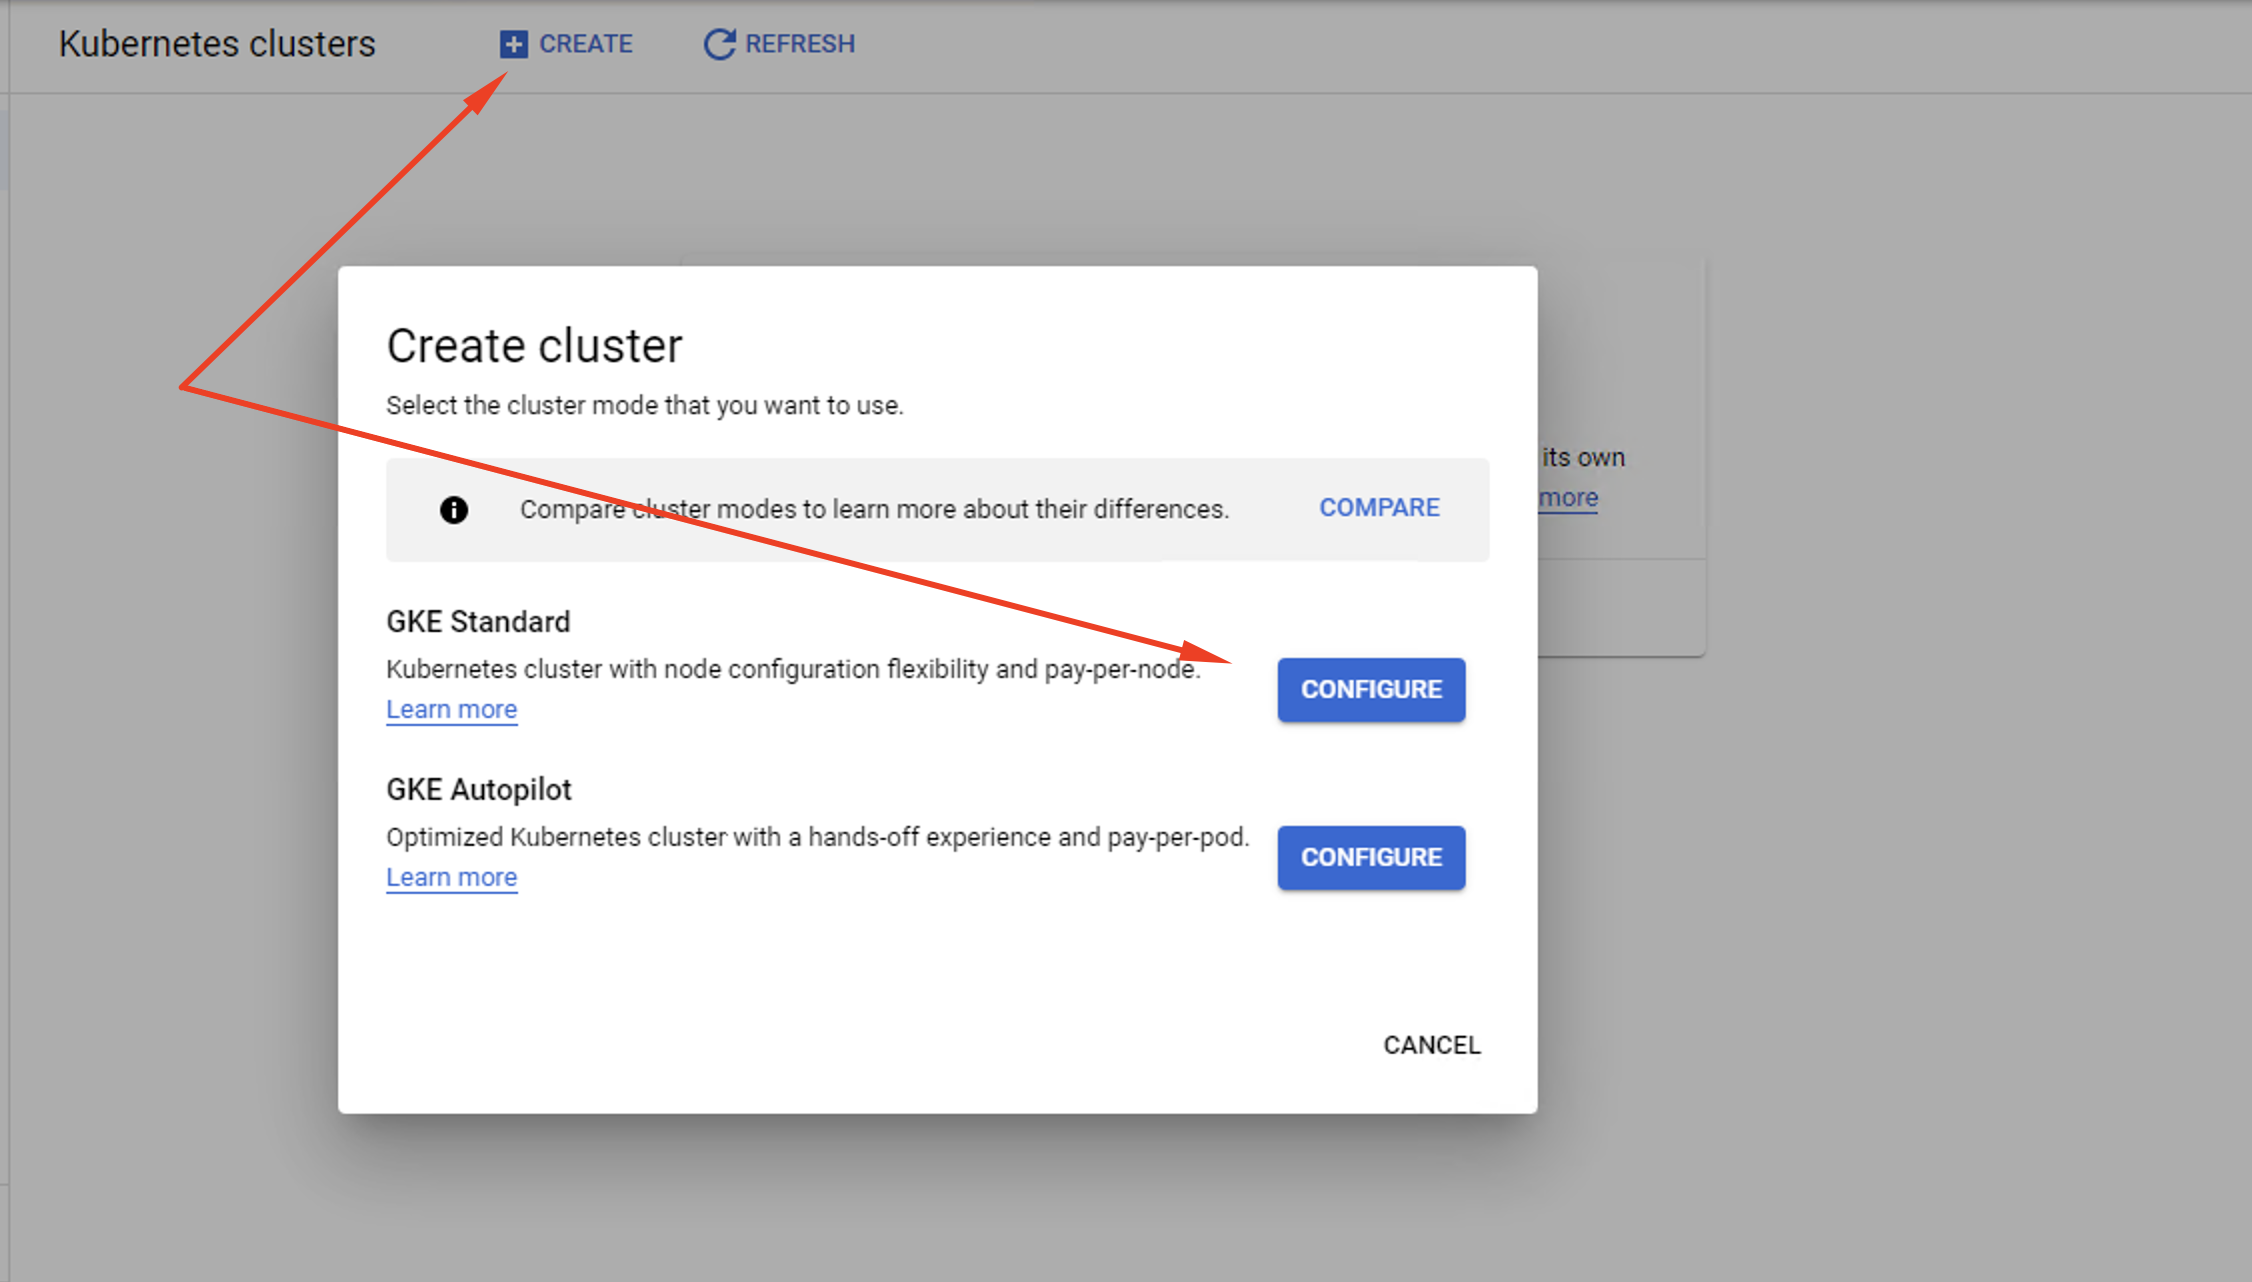Image resolution: width=2252 pixels, height=1282 pixels.
Task: Configure a GKE Standard cluster
Action: pyautogui.click(x=1371, y=690)
